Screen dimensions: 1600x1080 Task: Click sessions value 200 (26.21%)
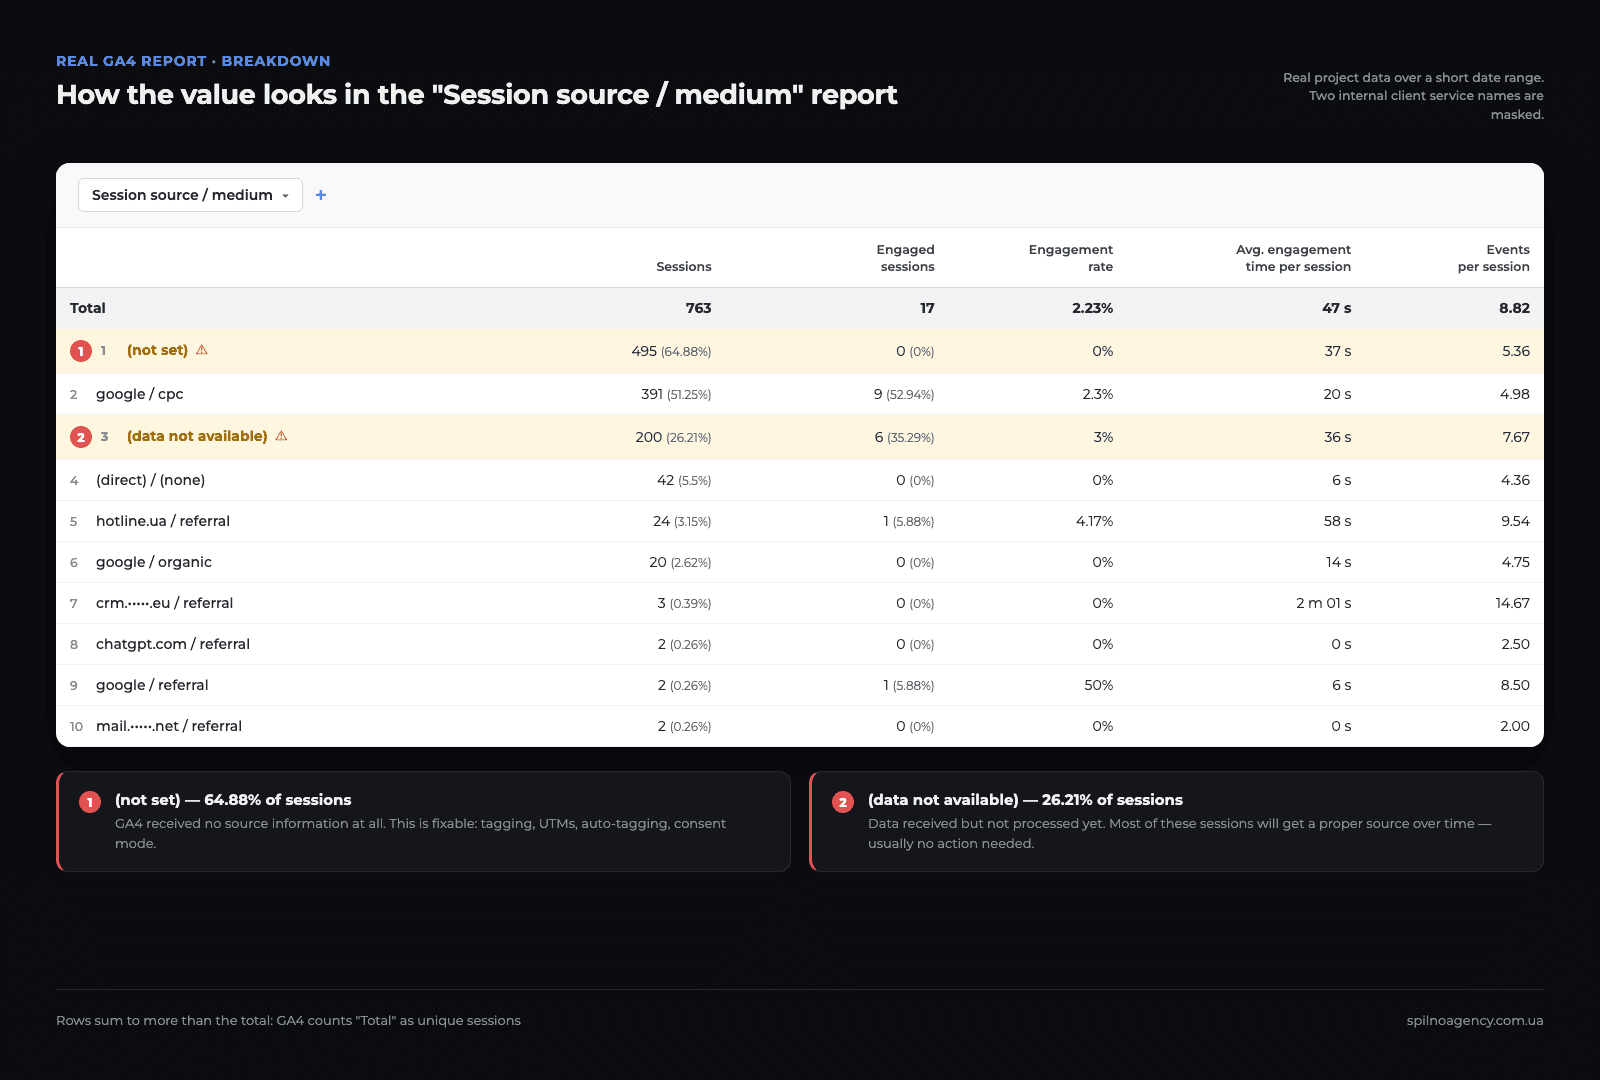pos(673,437)
